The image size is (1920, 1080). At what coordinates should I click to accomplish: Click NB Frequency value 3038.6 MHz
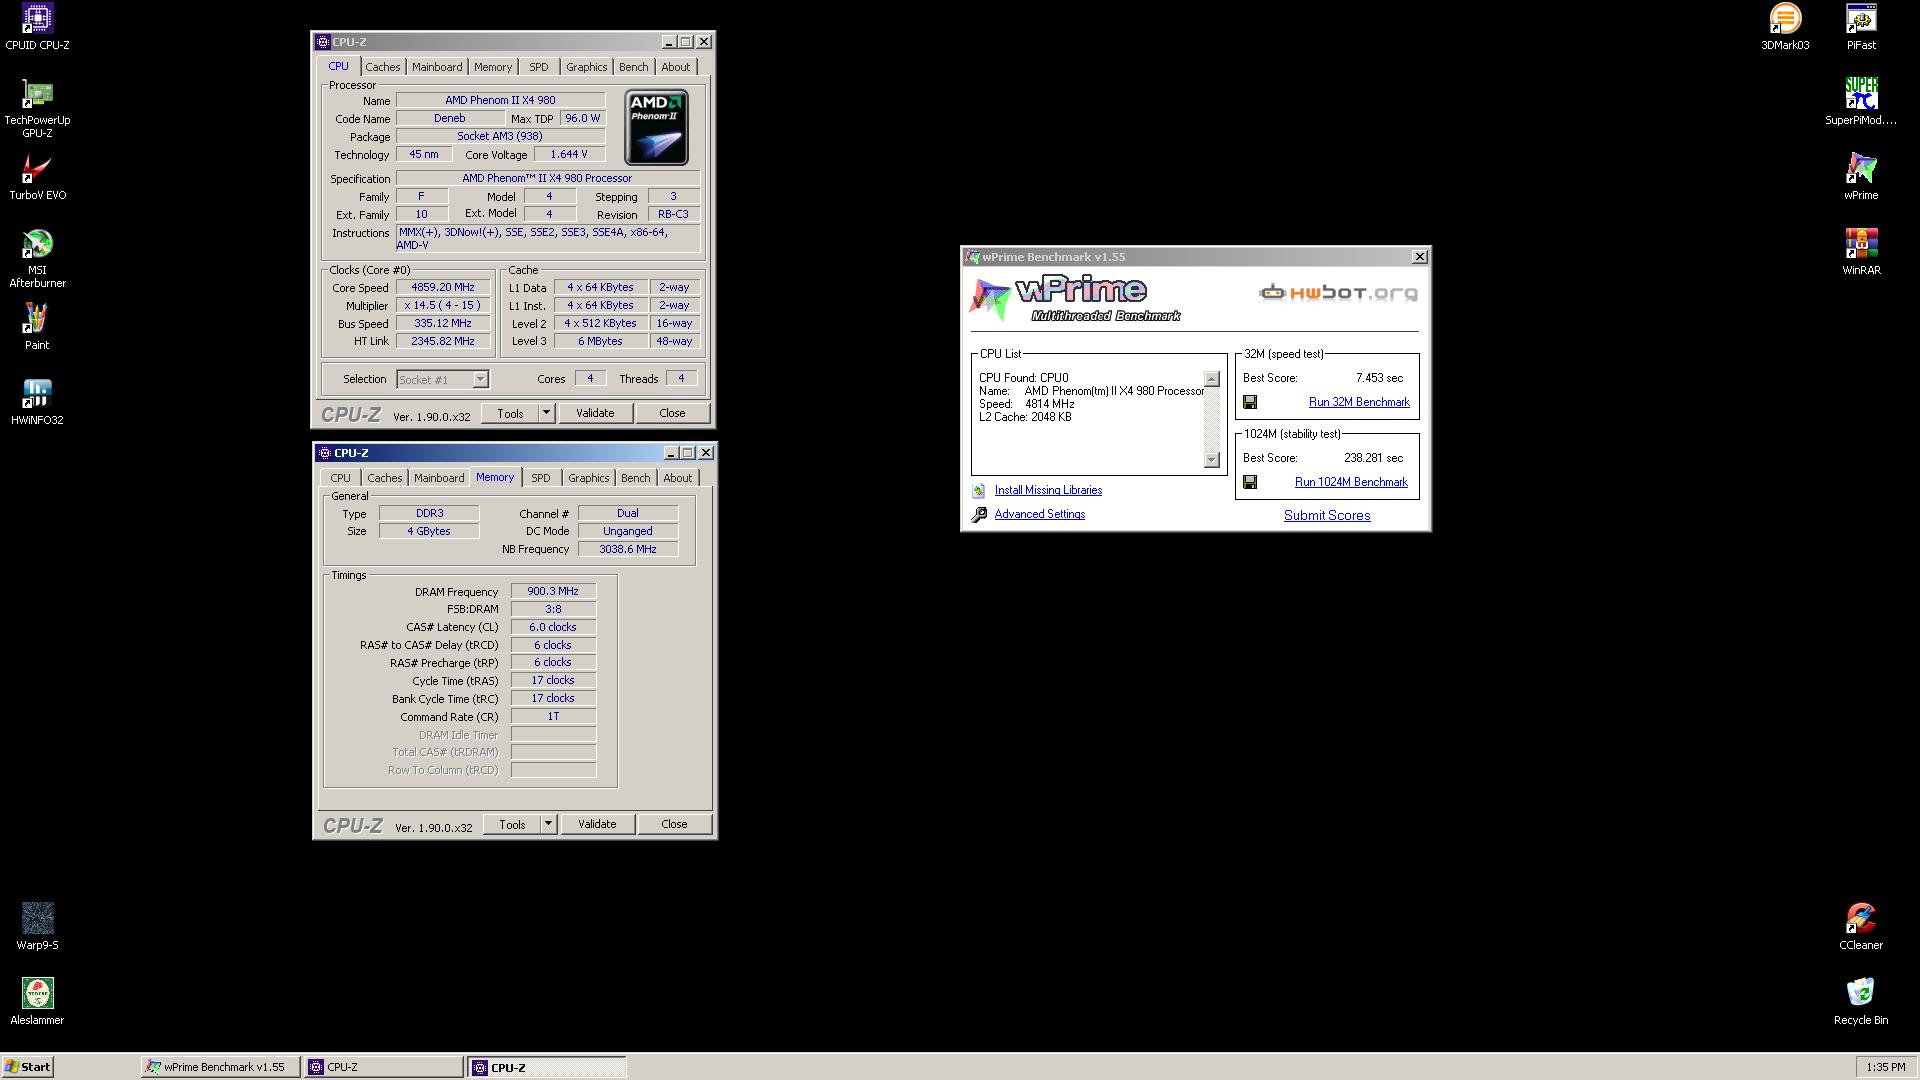coord(628,549)
